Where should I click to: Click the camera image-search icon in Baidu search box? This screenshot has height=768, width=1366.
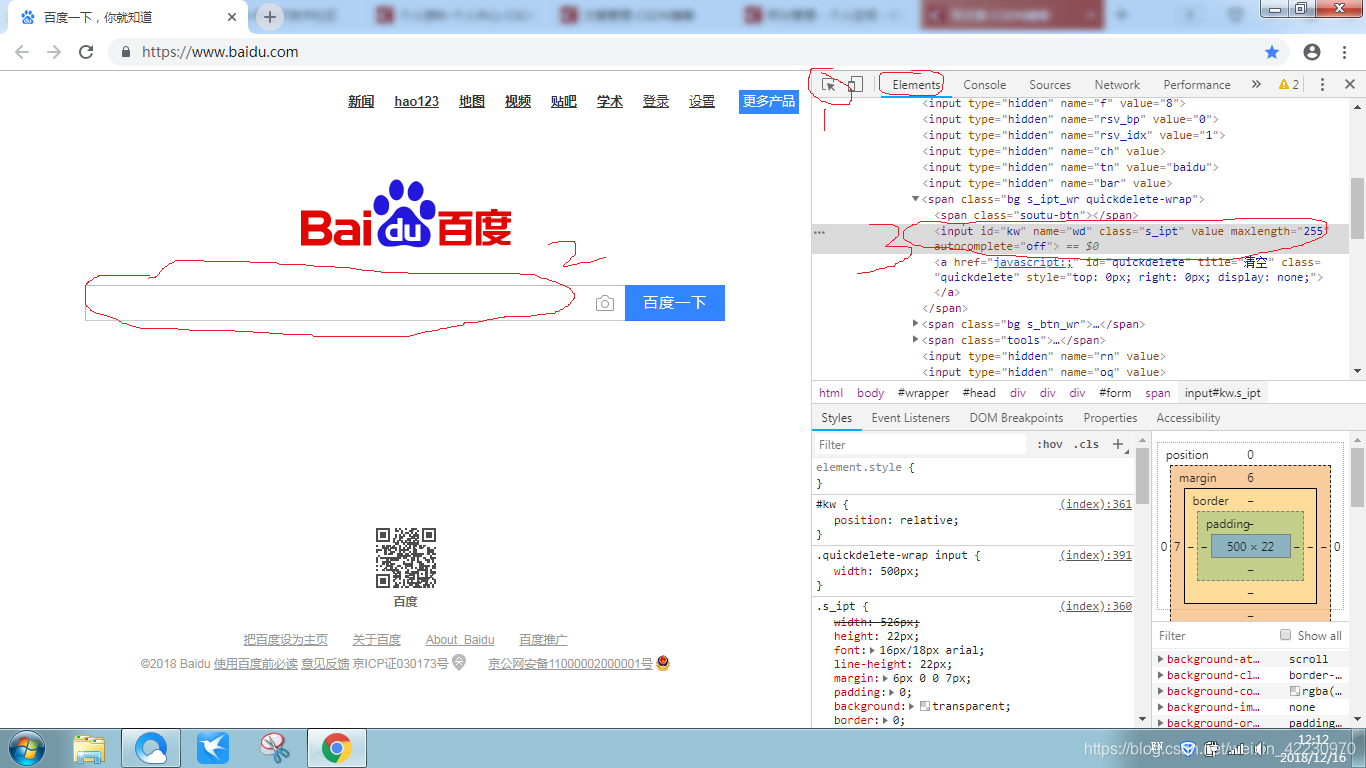(x=605, y=303)
